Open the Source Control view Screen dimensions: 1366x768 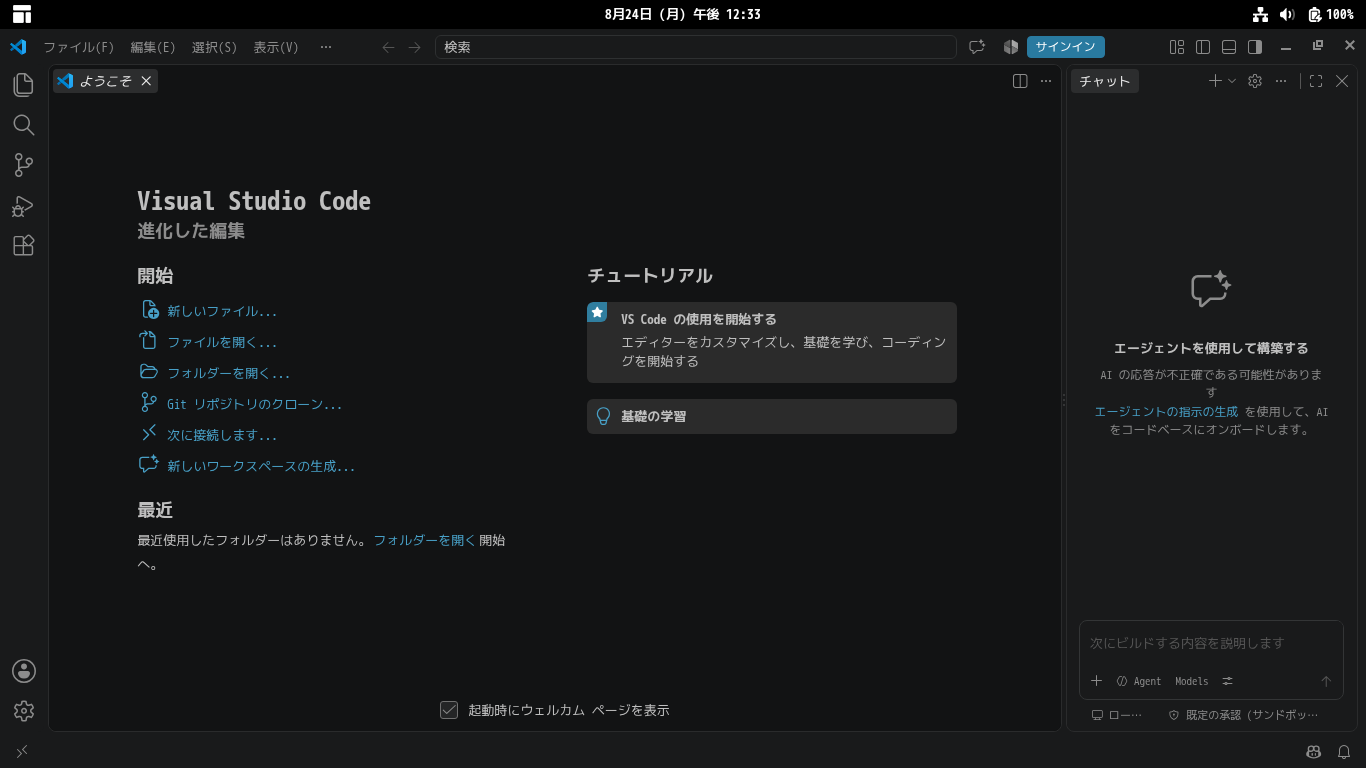click(24, 165)
